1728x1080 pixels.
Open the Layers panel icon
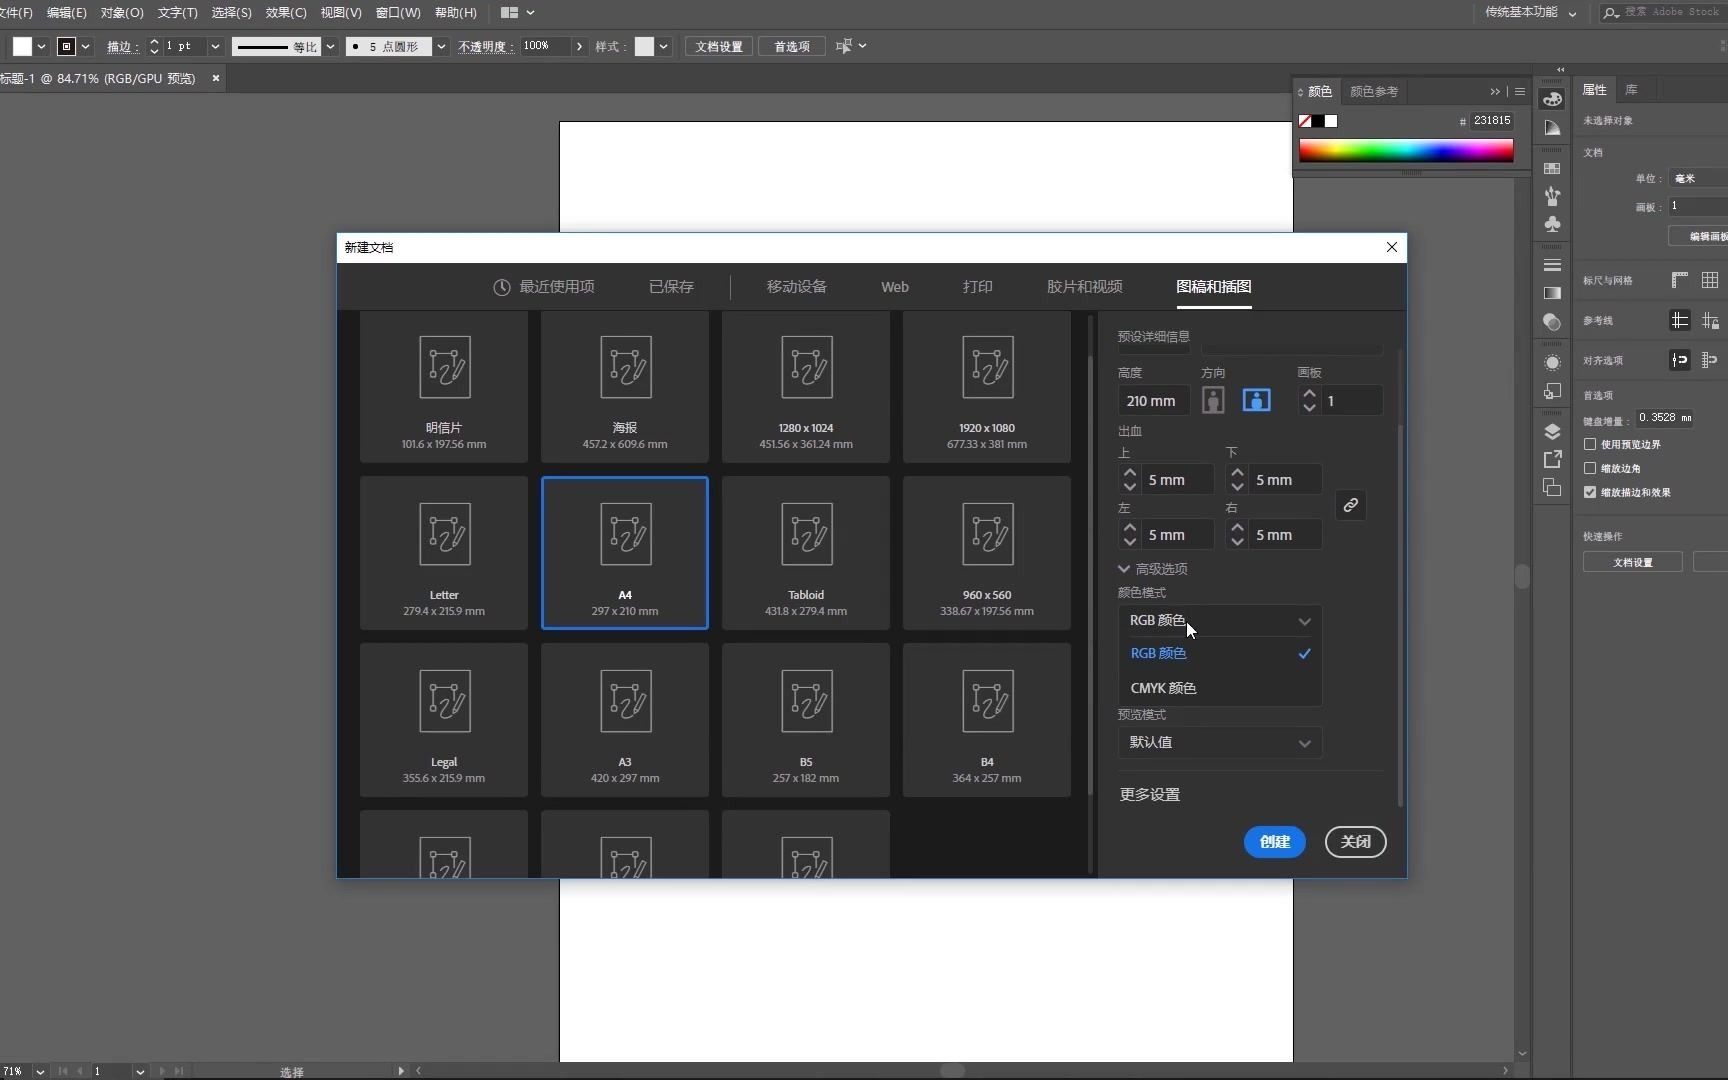click(x=1552, y=432)
